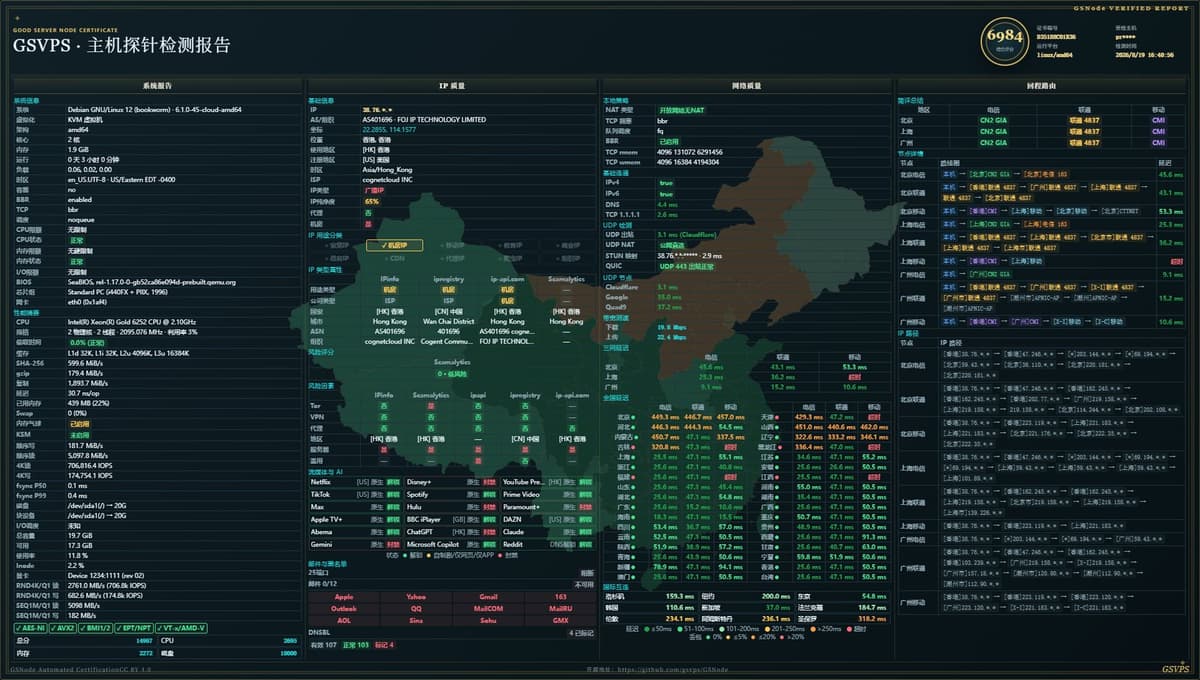Click the GSVPS logo in the footer
1200x680 pixels.
click(x=1175, y=669)
